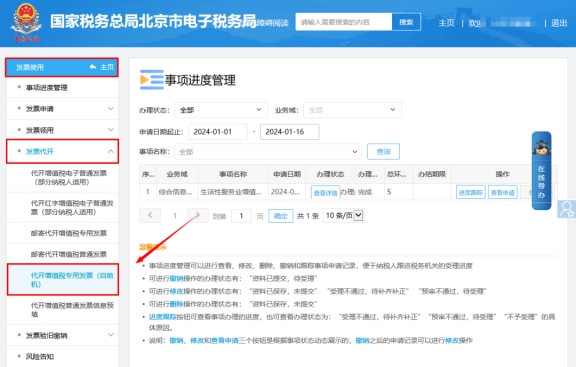Click the start date field 2024-01-01

point(217,132)
